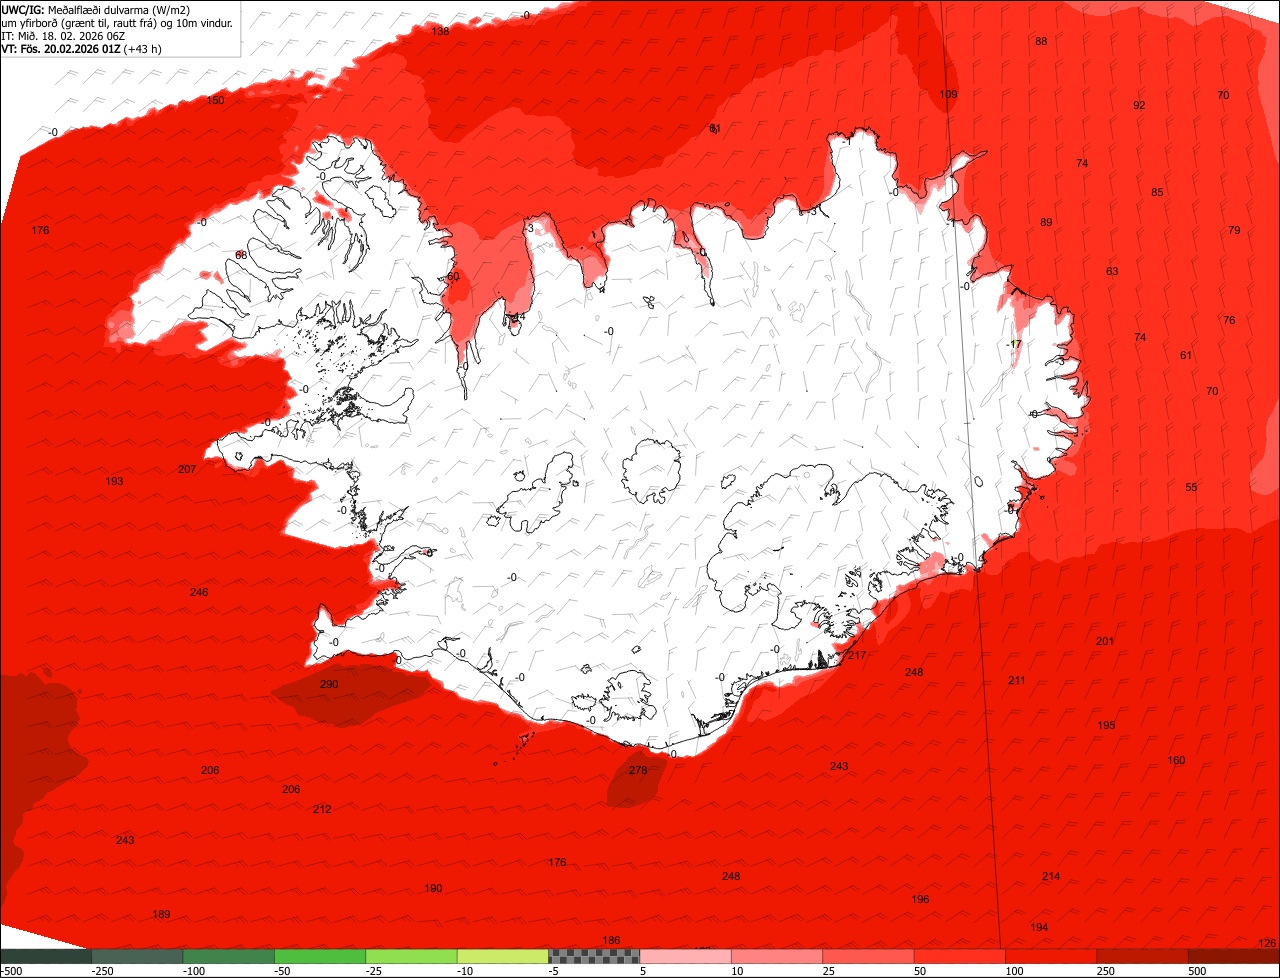
Task: Click the value 89 off the northeast coast
Action: coord(1046,222)
